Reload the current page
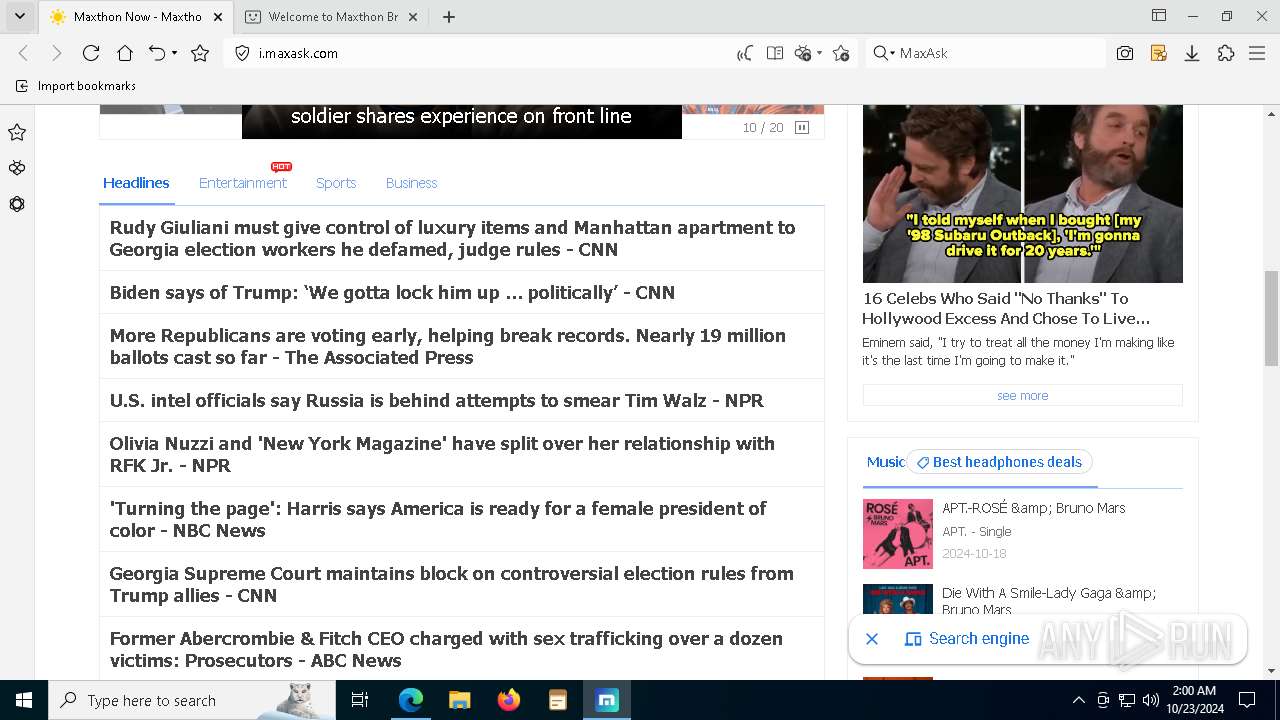 pyautogui.click(x=91, y=53)
